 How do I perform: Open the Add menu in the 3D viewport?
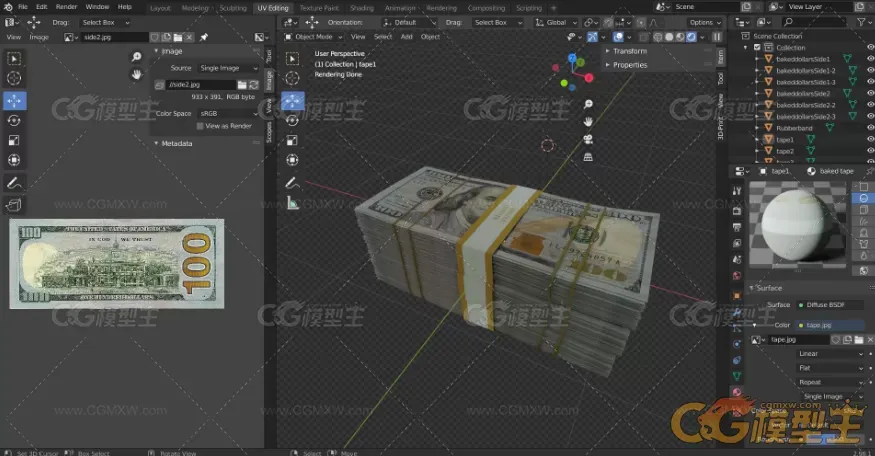tap(406, 37)
